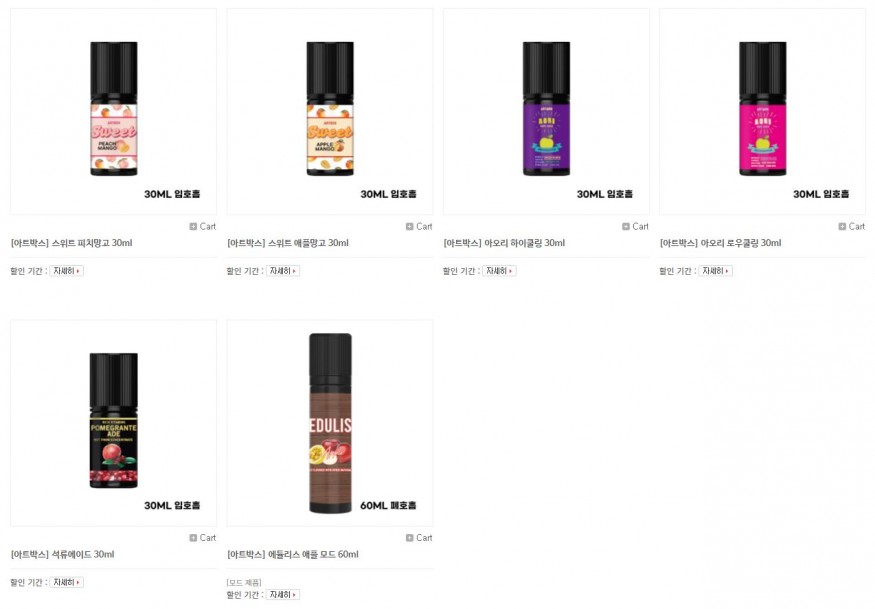Click Cart icon for pink Aori bottle
The height and width of the screenshot is (609, 875).
[x=852, y=227]
